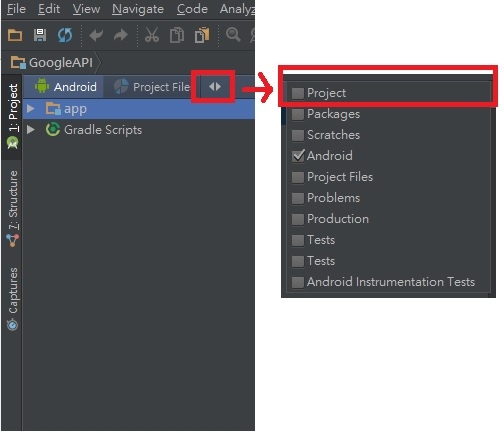
Task: Switch to the Project Files tab
Action: point(152,87)
